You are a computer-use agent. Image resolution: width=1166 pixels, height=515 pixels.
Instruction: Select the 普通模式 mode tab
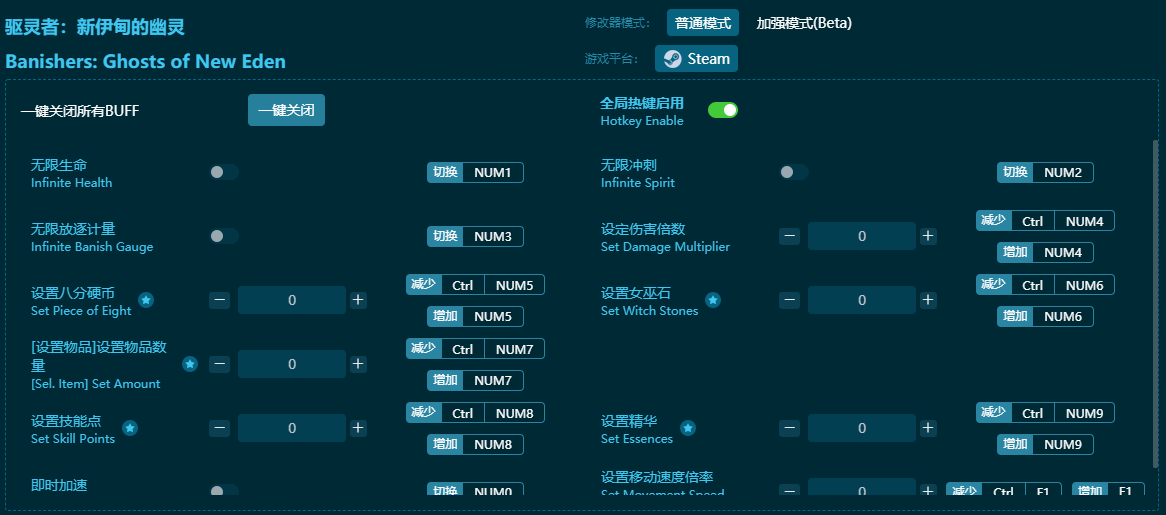703,23
